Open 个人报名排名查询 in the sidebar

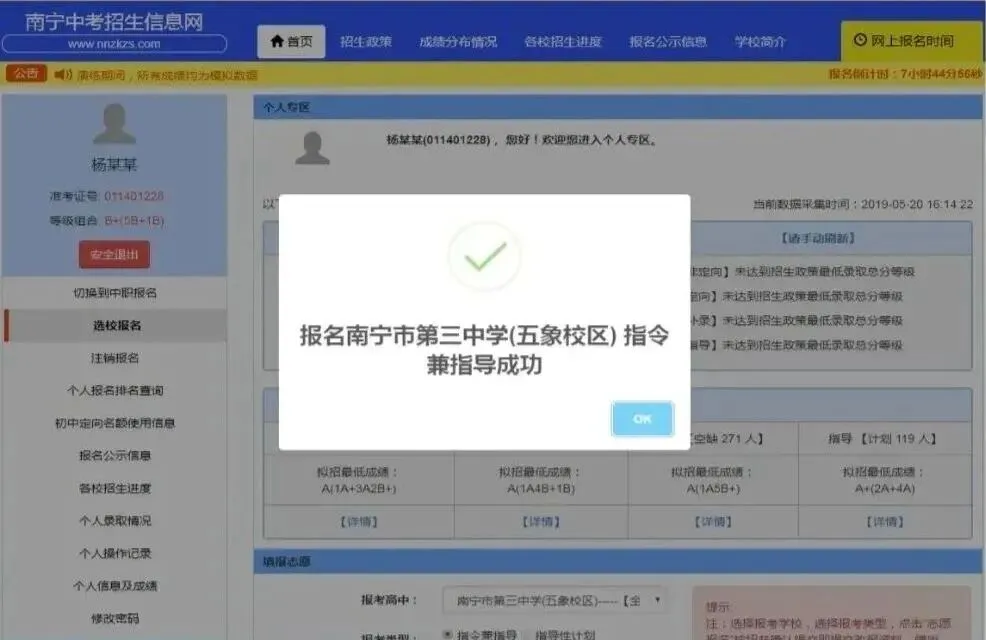point(114,390)
